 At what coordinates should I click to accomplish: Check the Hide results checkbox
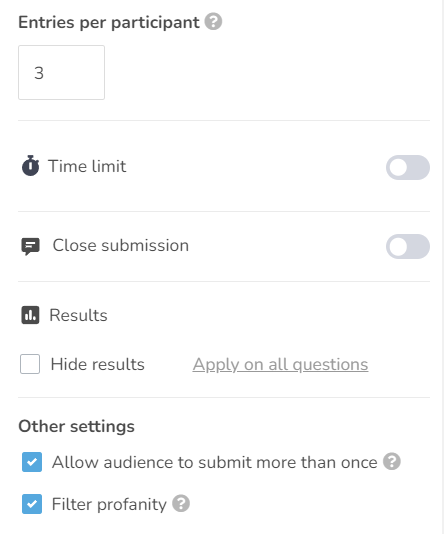coord(30,364)
